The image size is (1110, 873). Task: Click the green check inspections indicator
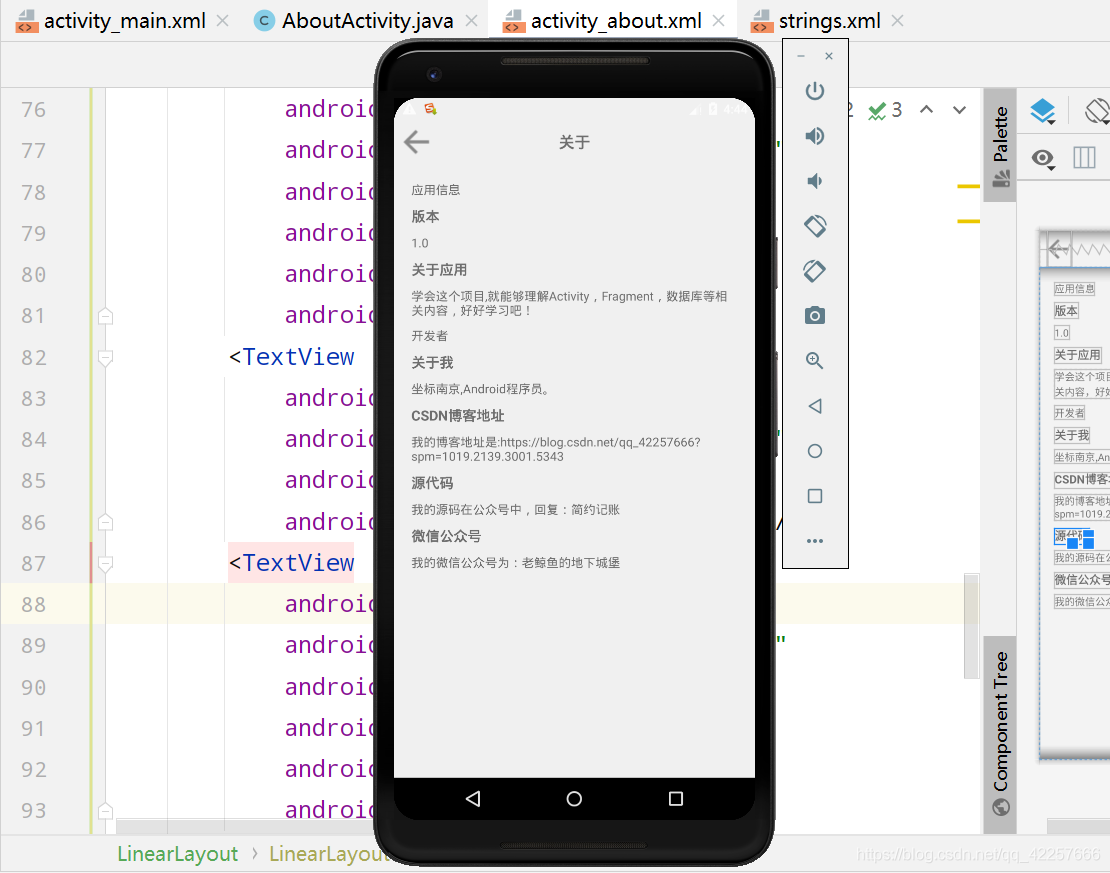click(885, 110)
